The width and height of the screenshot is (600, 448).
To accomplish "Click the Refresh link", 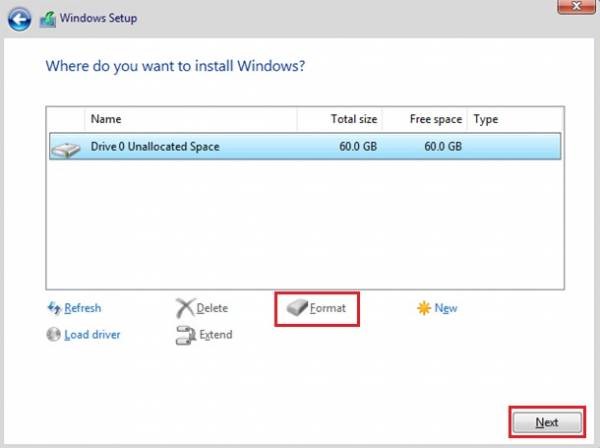I will pyautogui.click(x=83, y=308).
